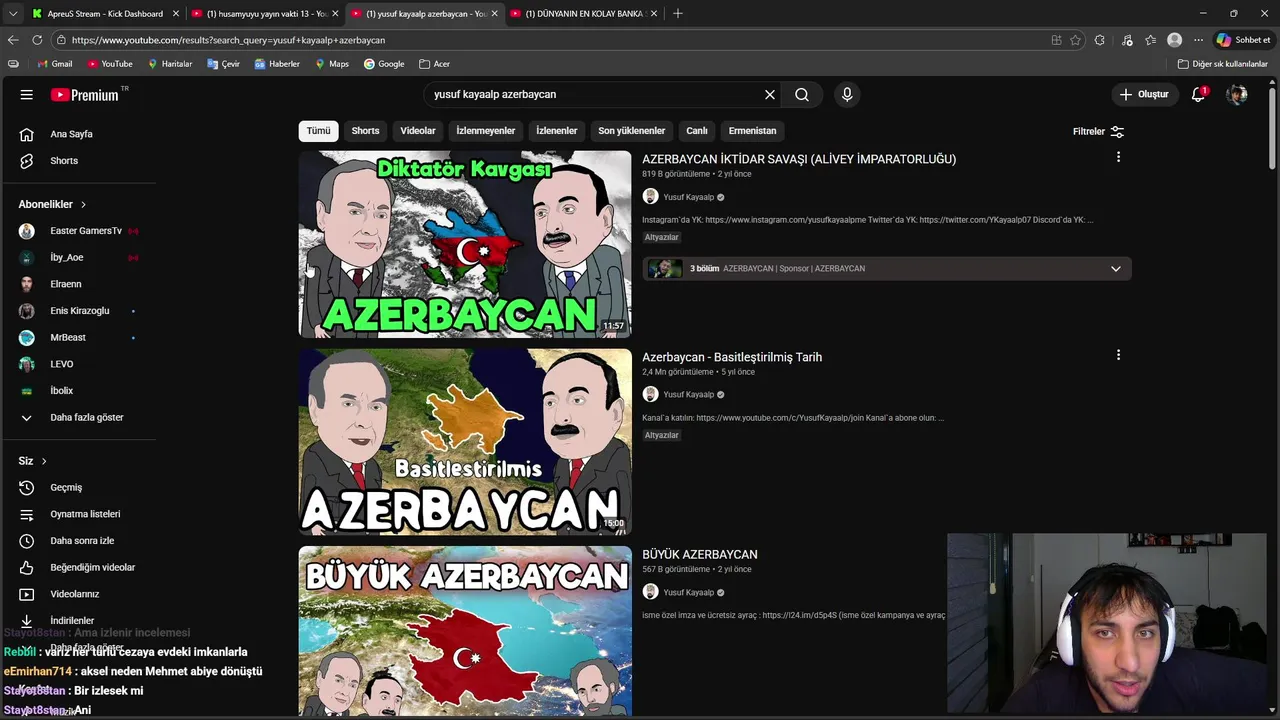The width and height of the screenshot is (1280, 720).
Task: Click the browser address bar URL
Action: [x=228, y=40]
